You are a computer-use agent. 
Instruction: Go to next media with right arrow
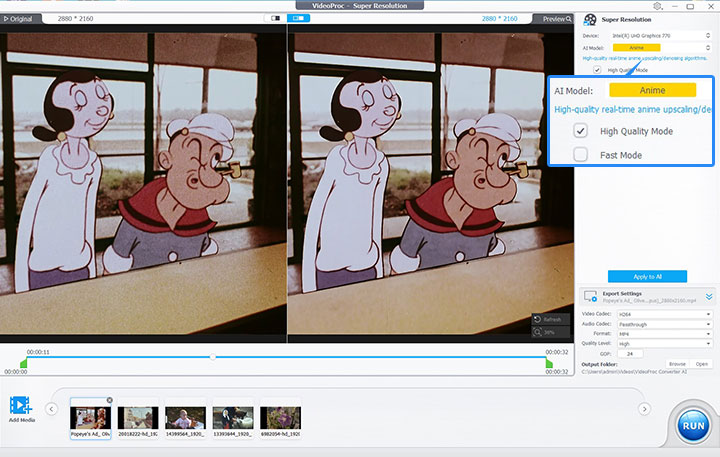(644, 409)
